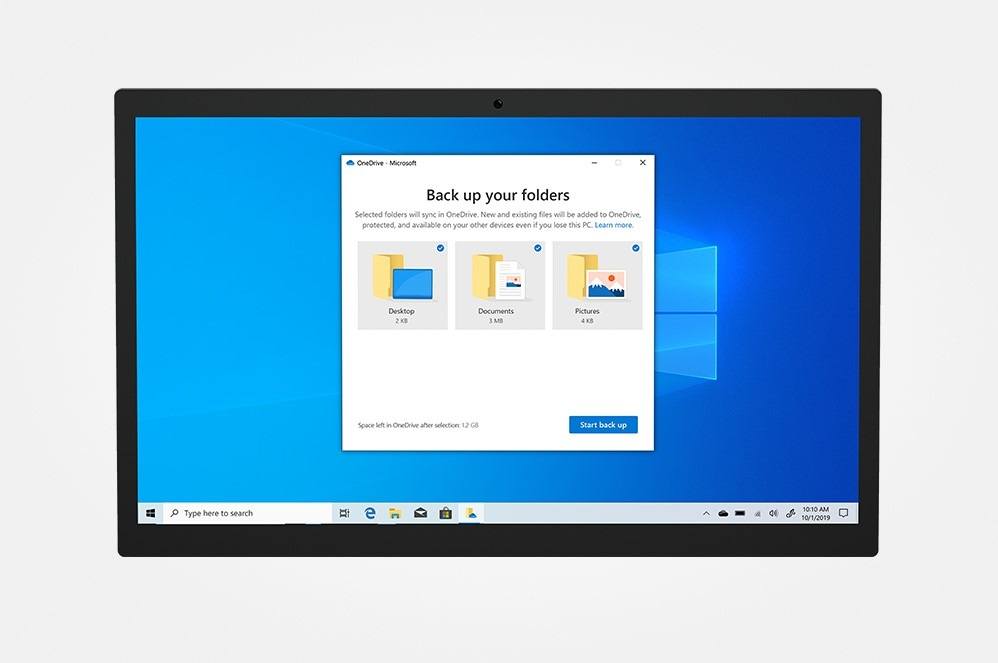Expand the hidden system tray icons
This screenshot has width=998, height=663.
[706, 513]
